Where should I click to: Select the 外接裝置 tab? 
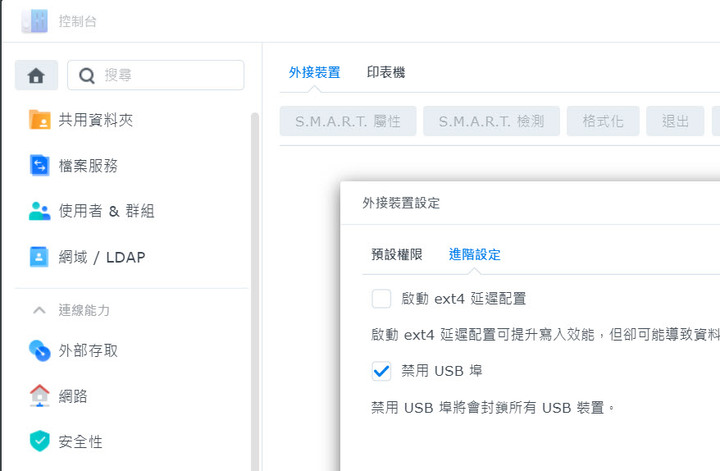[x=315, y=72]
